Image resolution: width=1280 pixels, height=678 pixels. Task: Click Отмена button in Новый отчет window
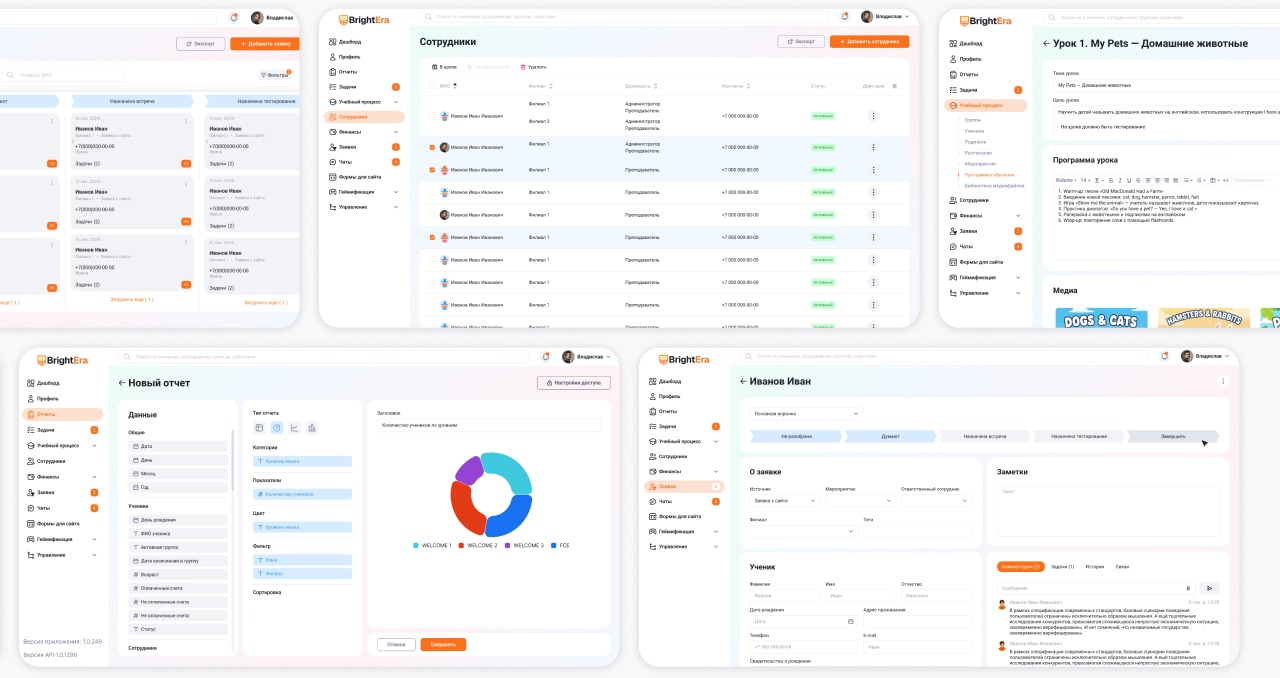coord(396,644)
